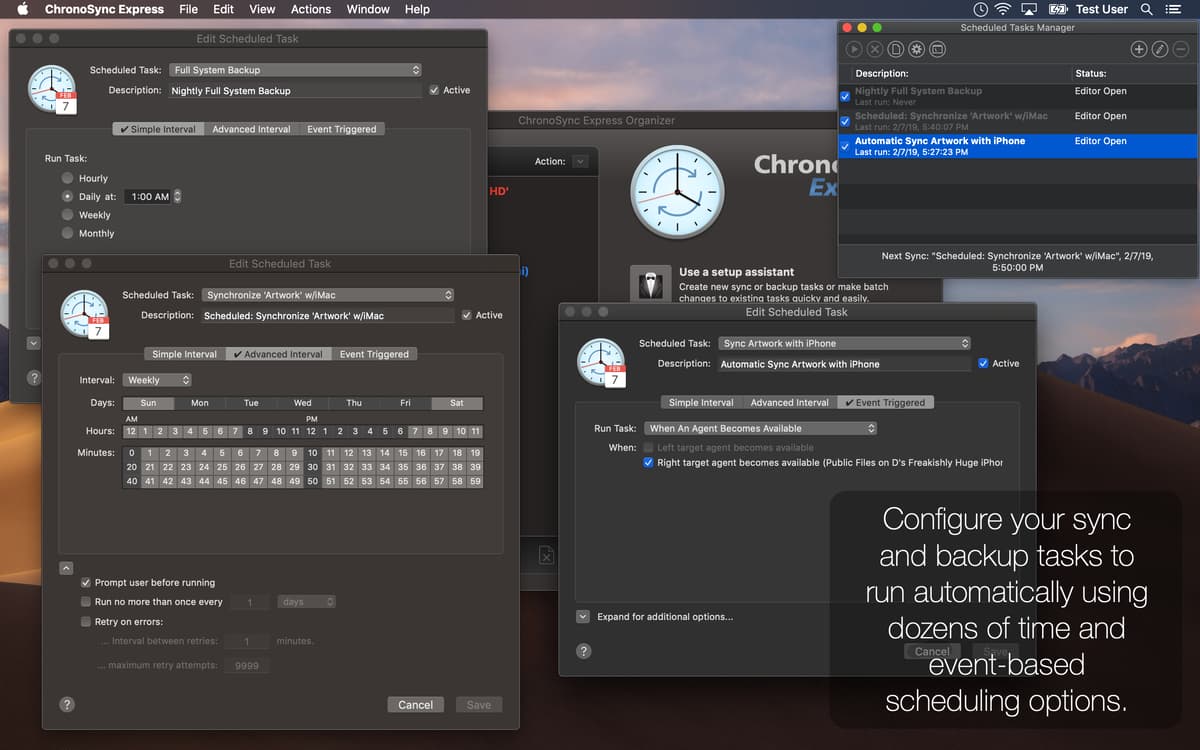Screen dimensions: 1200x750
Task: Switch to the Event Triggered tab
Action: pyautogui.click(x=885, y=402)
